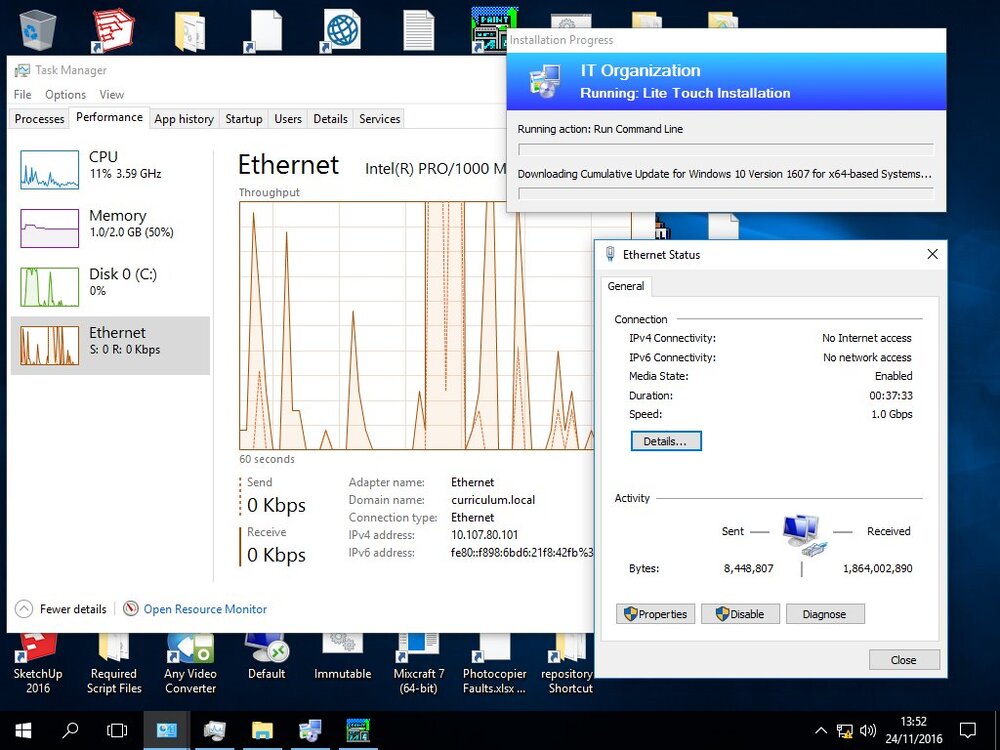
Task: Open the Recycle Bin desktop icon
Action: (38, 31)
